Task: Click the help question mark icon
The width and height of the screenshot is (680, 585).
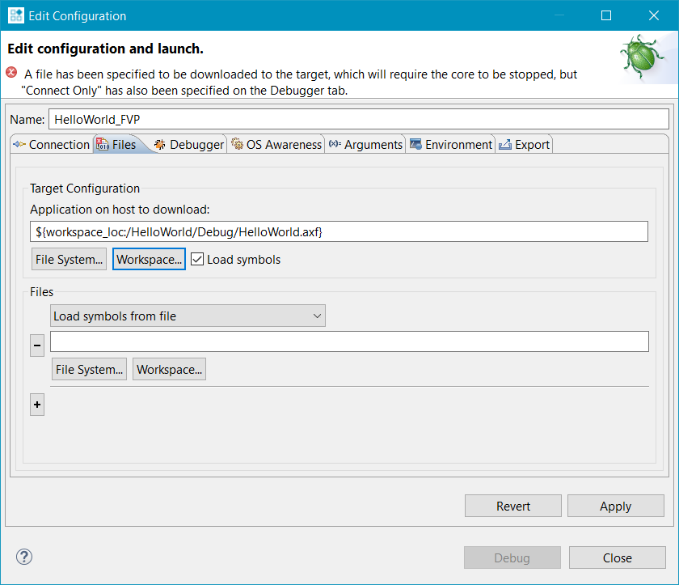Action: [x=25, y=557]
